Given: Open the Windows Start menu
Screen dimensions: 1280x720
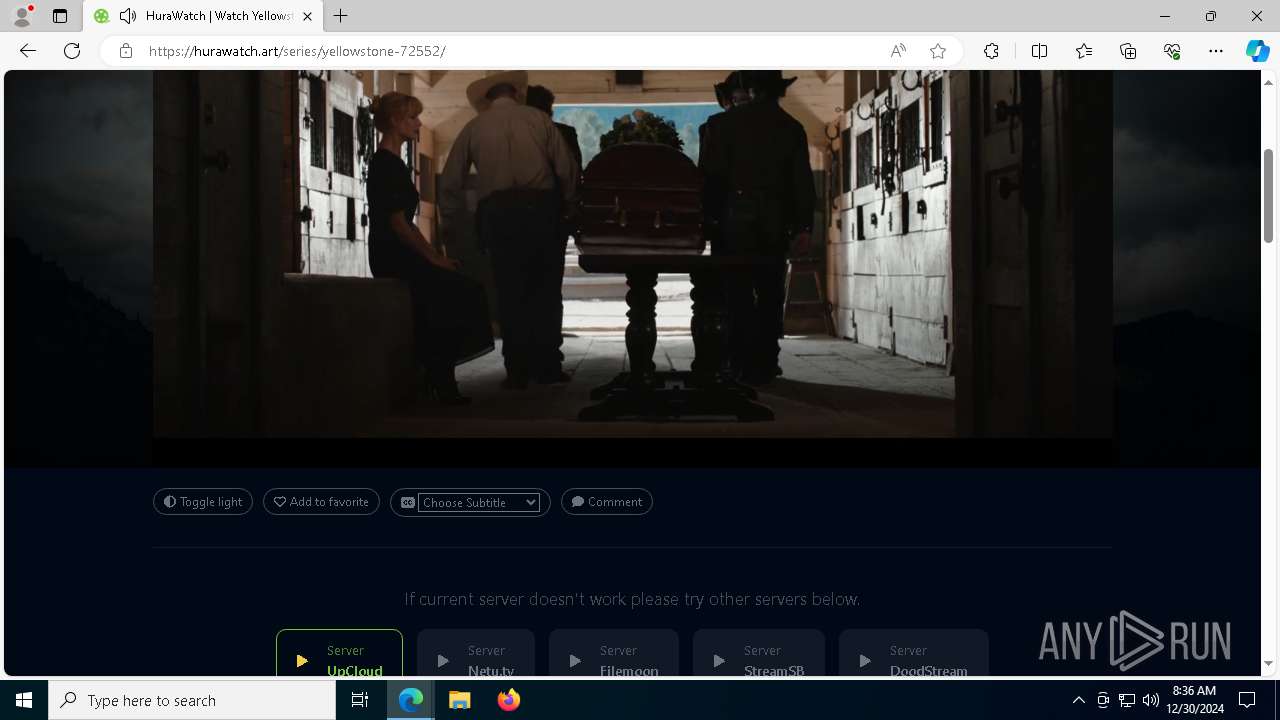Looking at the screenshot, I should [24, 700].
